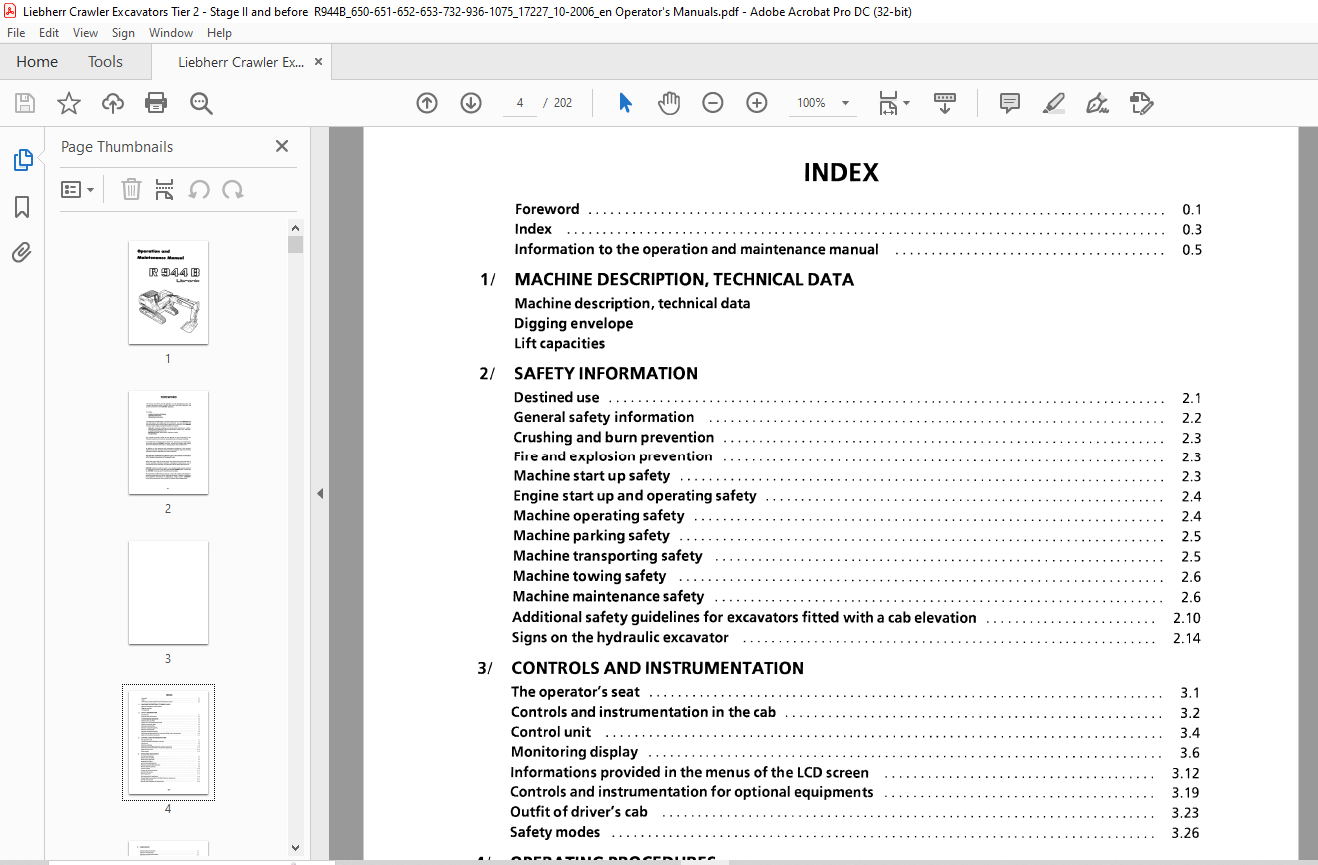Click the upload to cloud icon

(113, 103)
